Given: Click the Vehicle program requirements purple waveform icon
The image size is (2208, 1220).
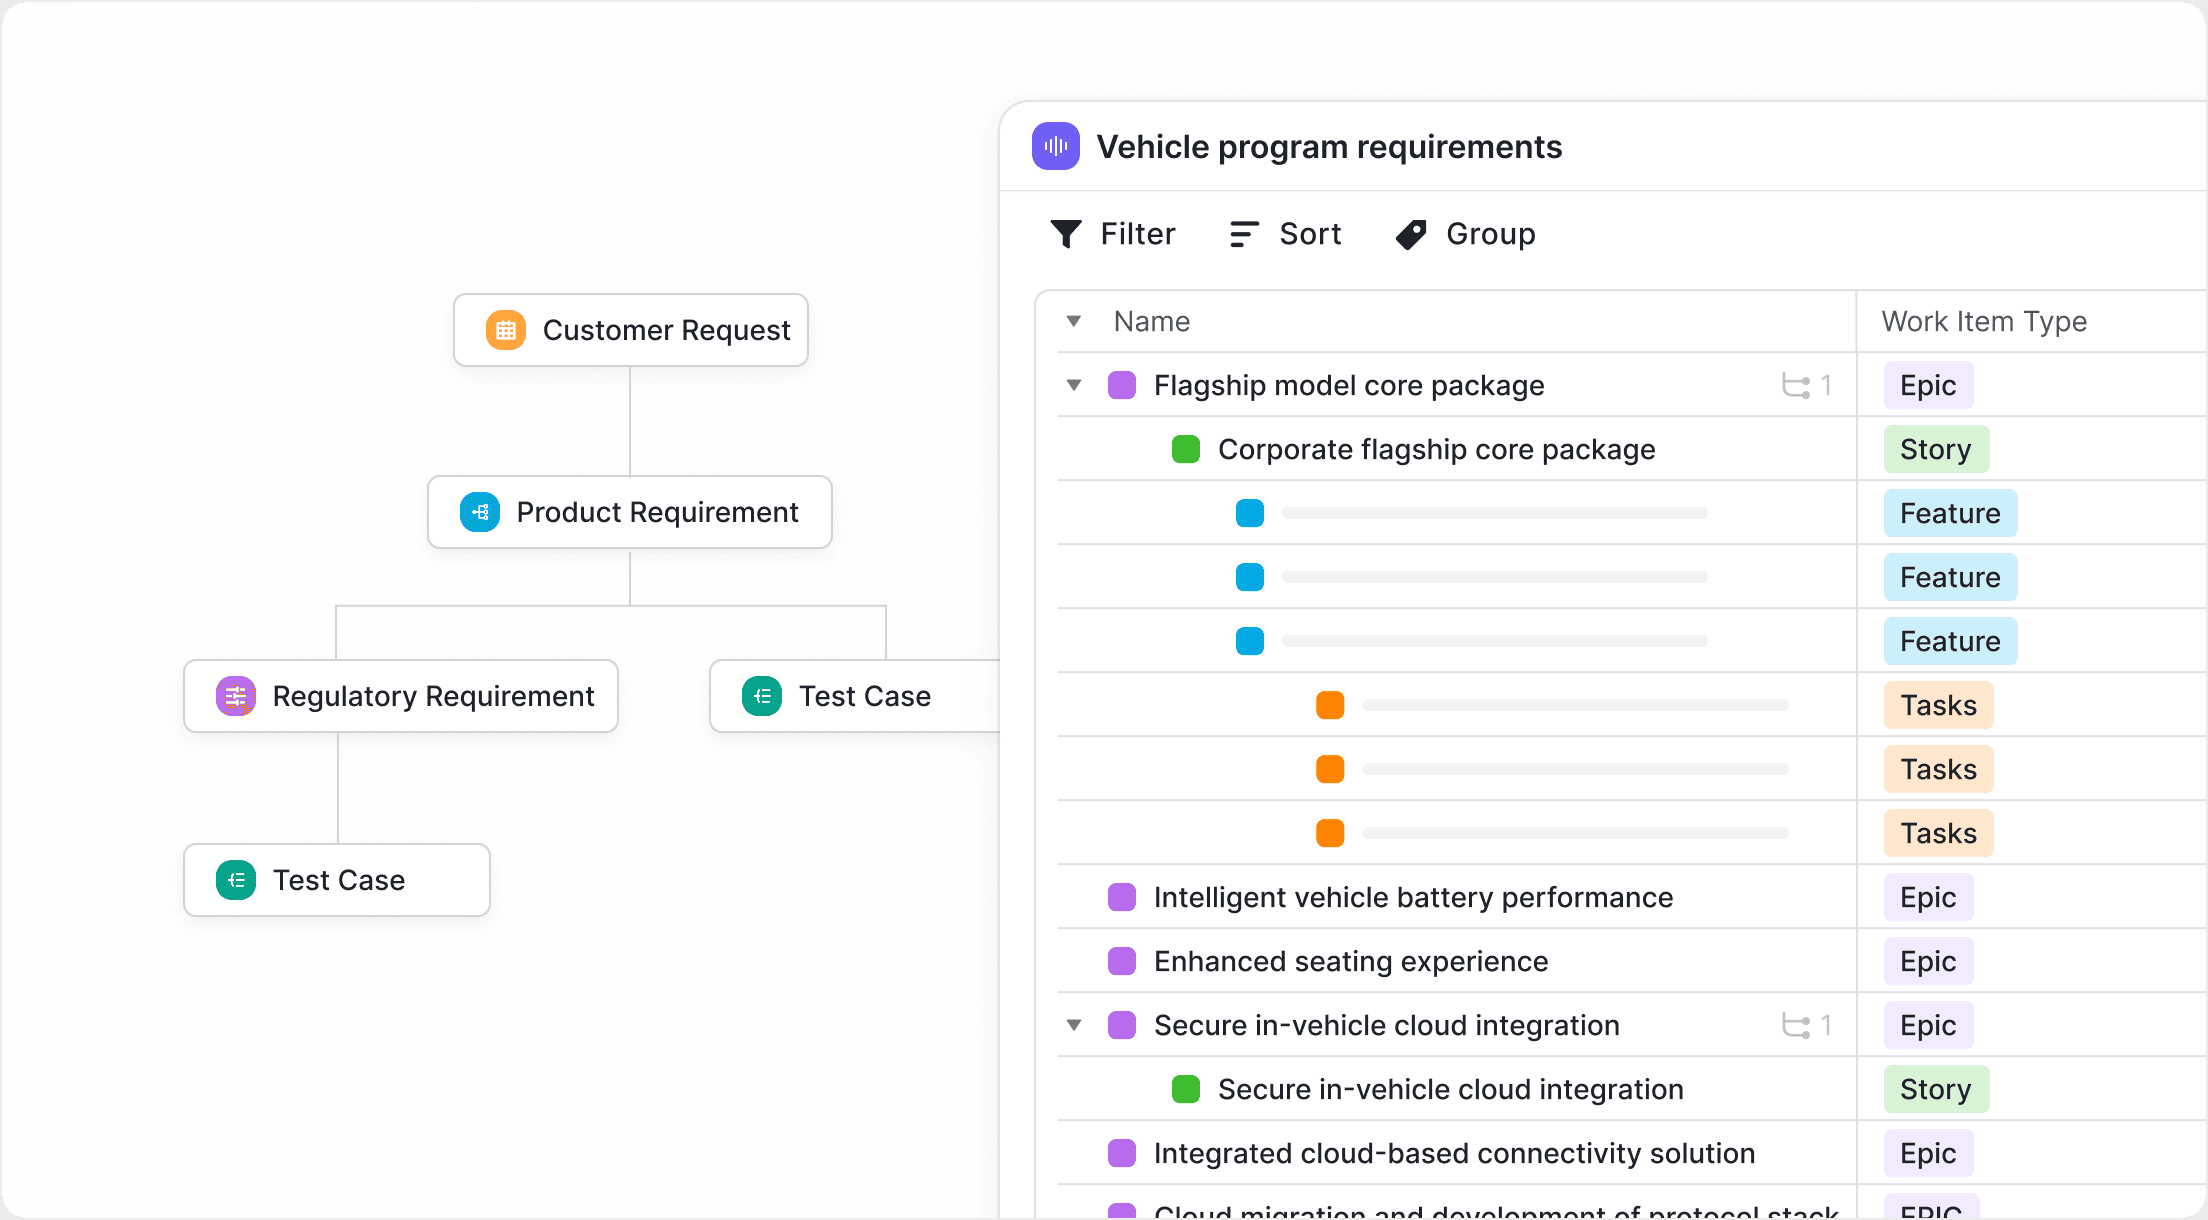Looking at the screenshot, I should 1055,147.
